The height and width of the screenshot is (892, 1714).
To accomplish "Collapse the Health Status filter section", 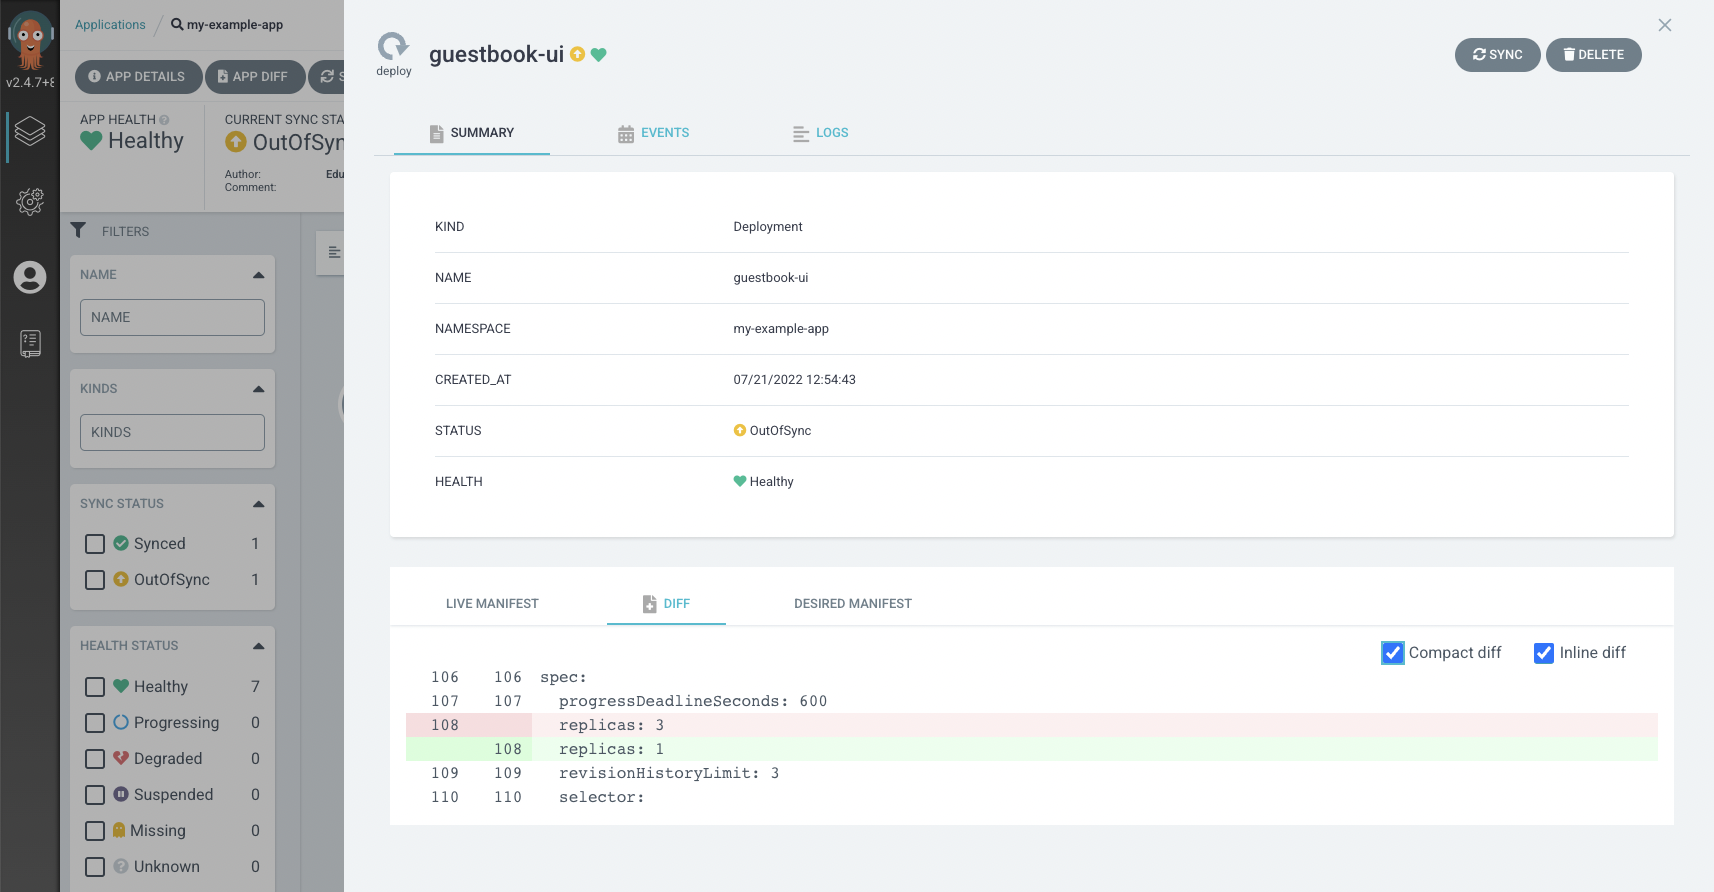I will point(258,646).
